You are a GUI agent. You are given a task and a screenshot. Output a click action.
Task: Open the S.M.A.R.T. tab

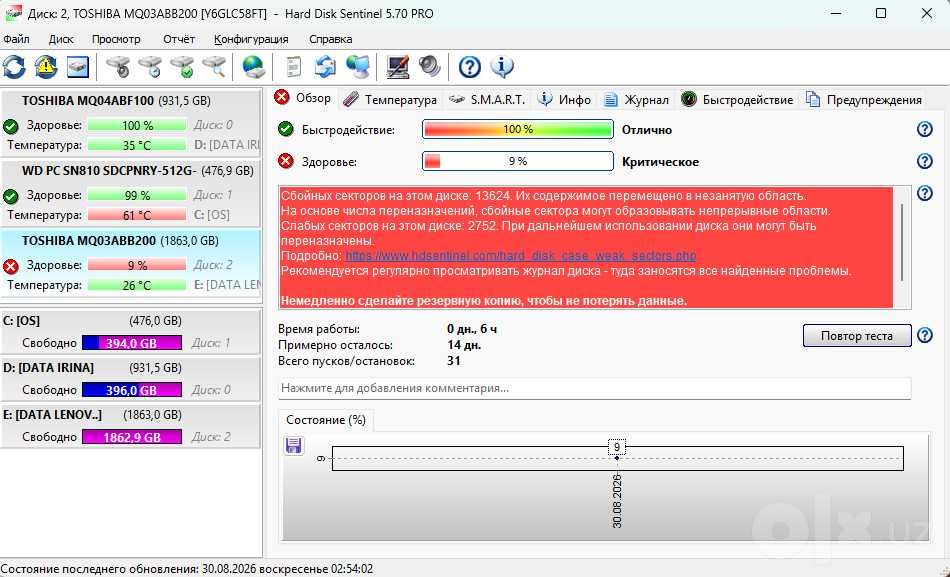coord(487,99)
